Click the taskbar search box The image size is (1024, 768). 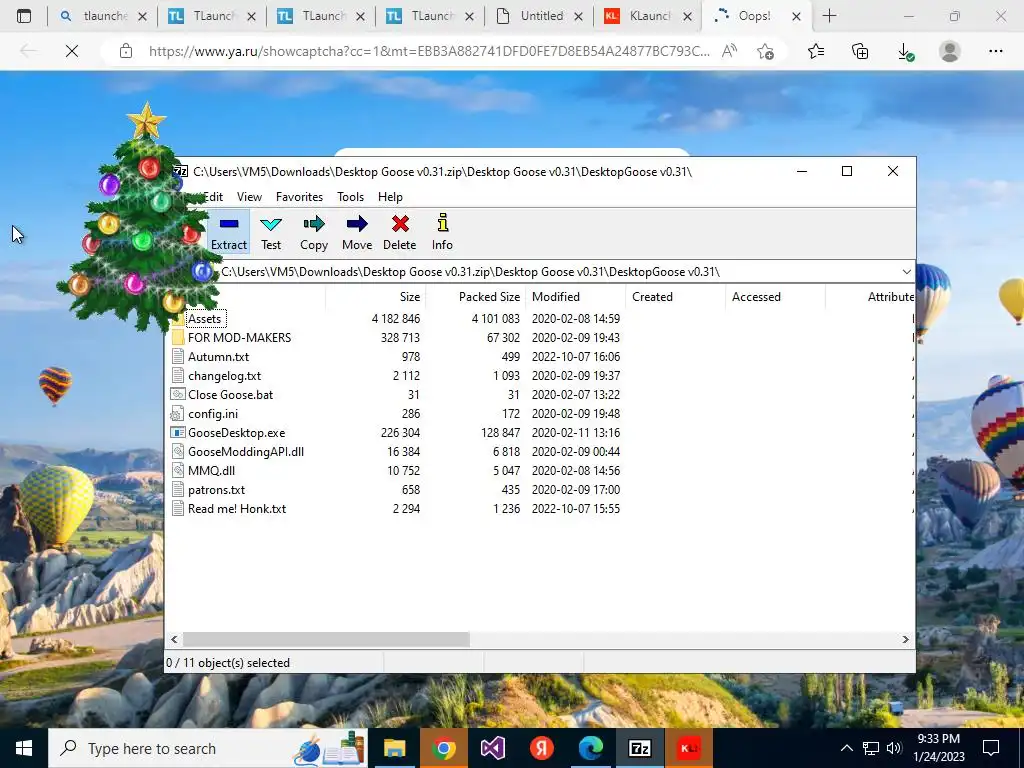click(x=208, y=748)
